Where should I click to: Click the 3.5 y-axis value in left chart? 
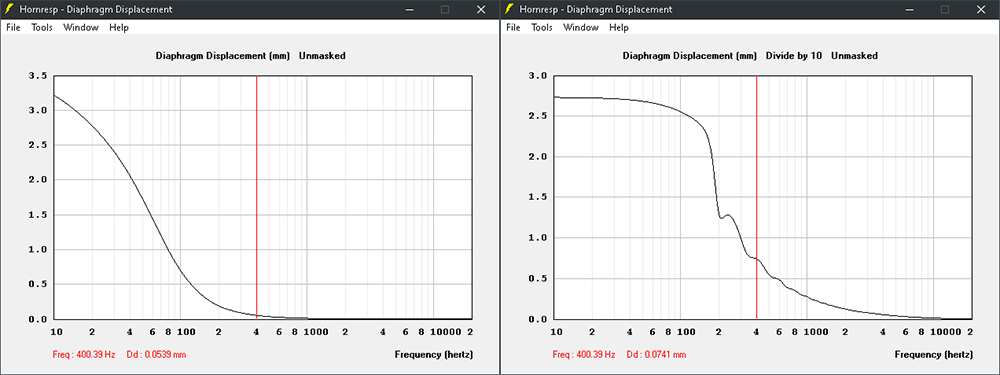(x=38, y=76)
